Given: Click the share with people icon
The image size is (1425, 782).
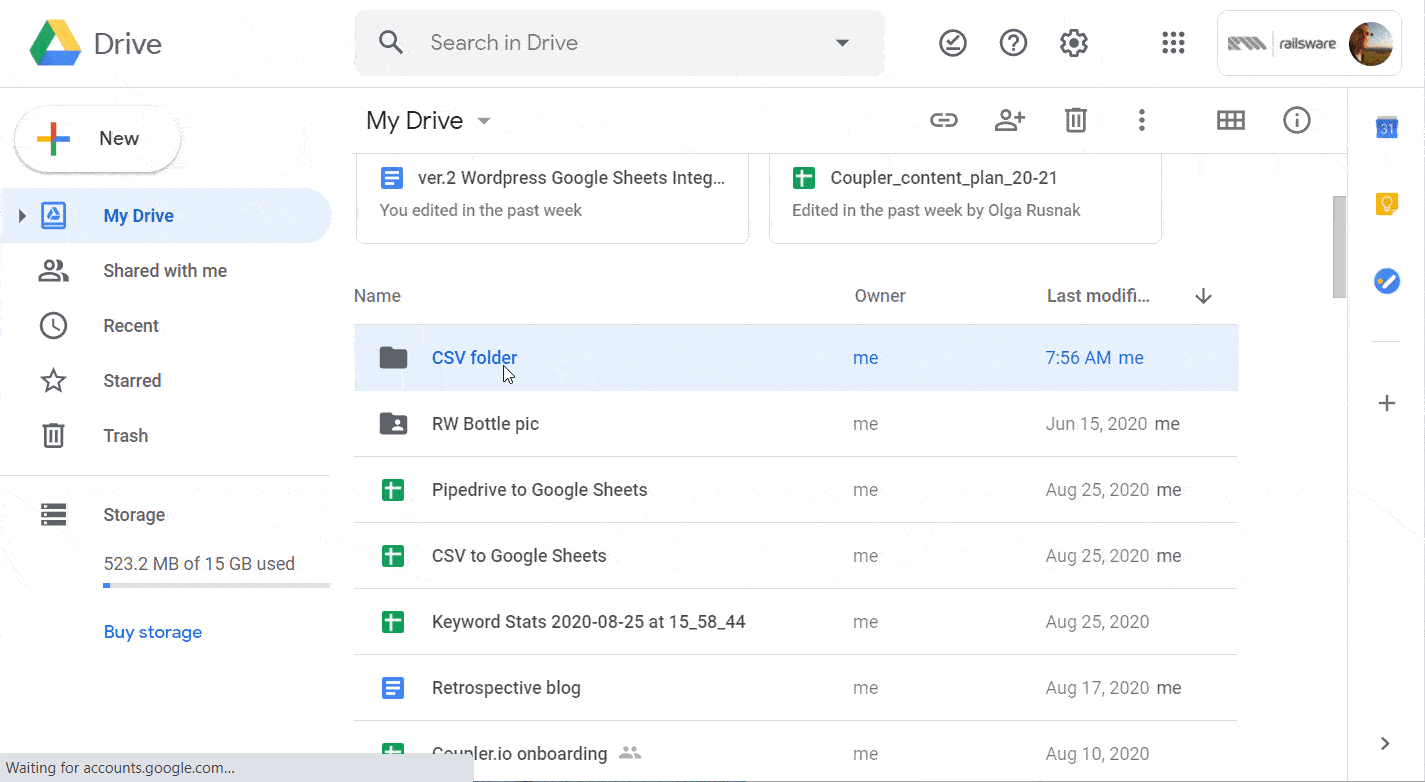Looking at the screenshot, I should 1010,121.
